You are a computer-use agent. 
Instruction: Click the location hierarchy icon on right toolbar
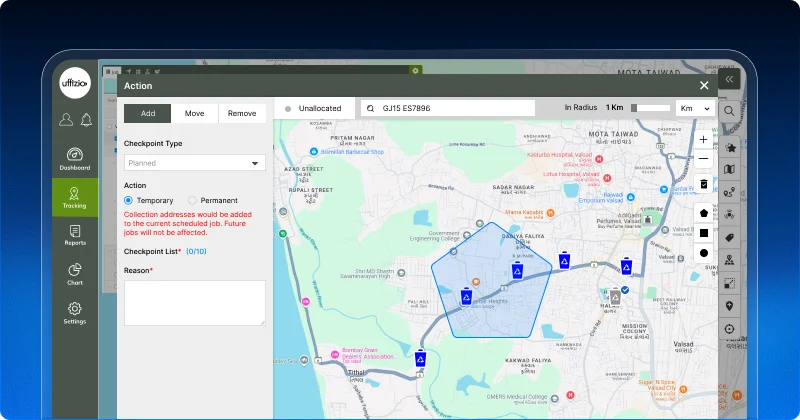tap(730, 260)
